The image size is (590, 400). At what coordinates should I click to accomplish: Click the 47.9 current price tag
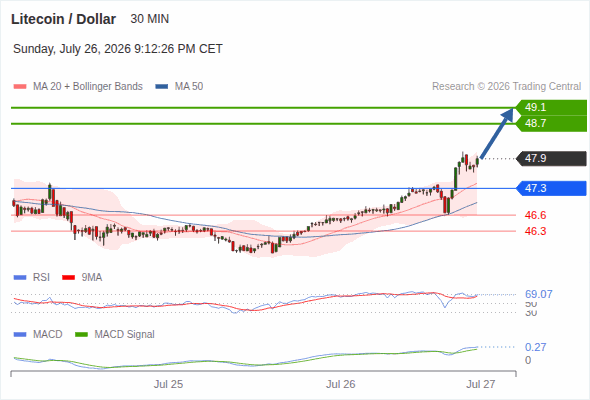coord(551,158)
